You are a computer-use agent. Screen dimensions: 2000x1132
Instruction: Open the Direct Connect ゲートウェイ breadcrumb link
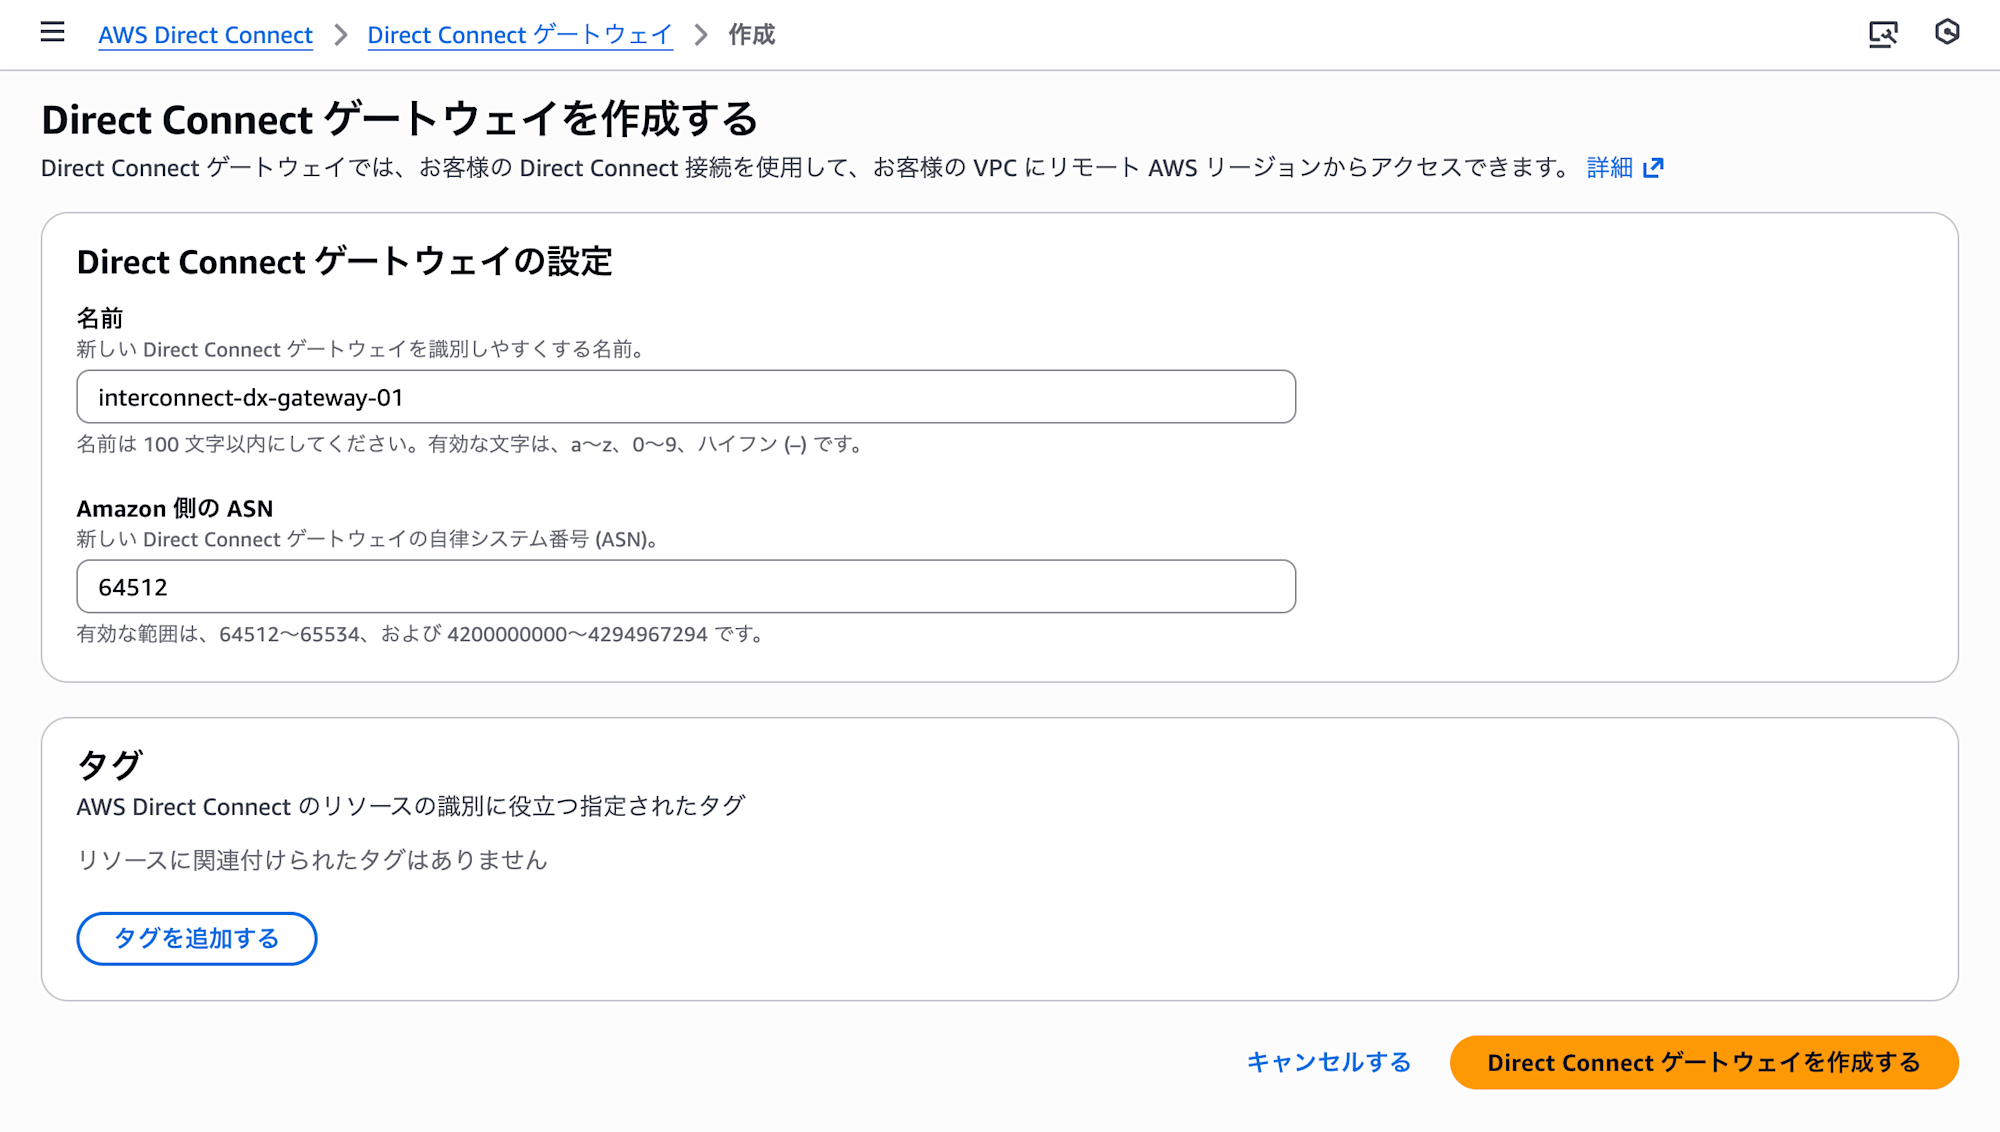tap(520, 35)
